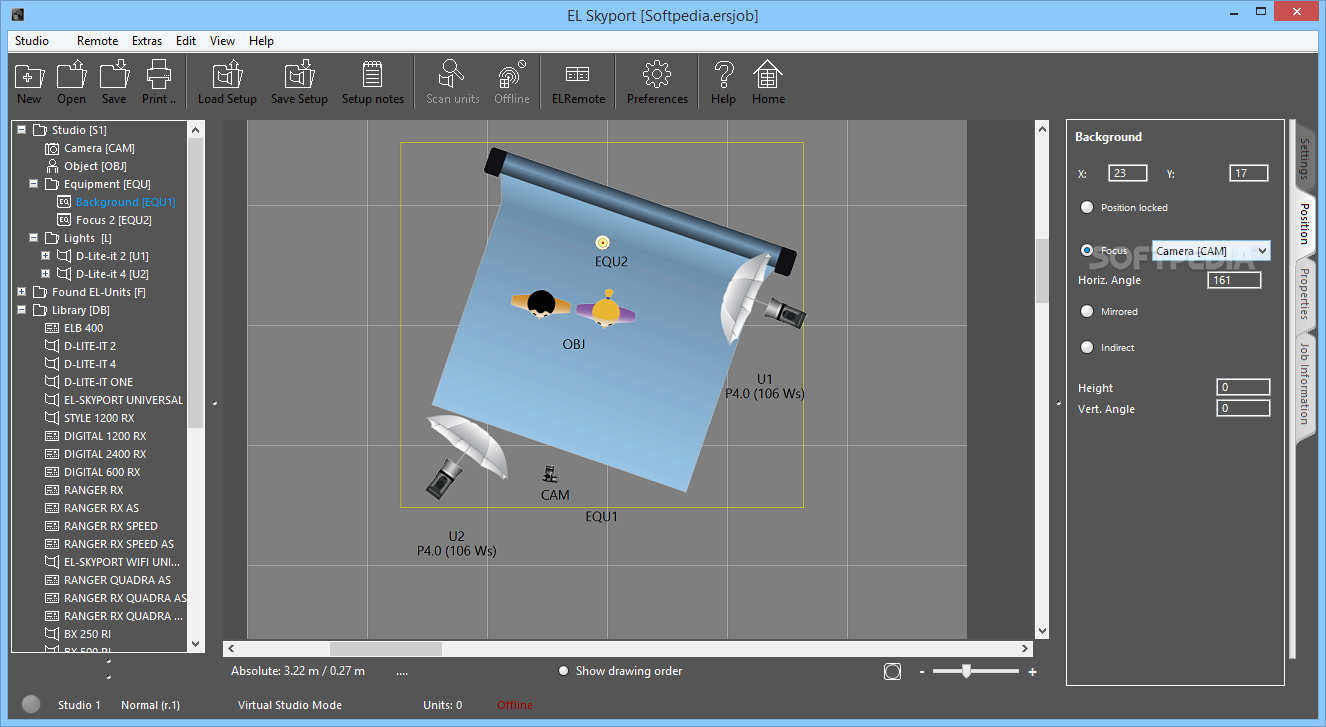Expand the D-Lite-it 4 [U2] node
Viewport: 1326px width, 727px height.
(46, 274)
